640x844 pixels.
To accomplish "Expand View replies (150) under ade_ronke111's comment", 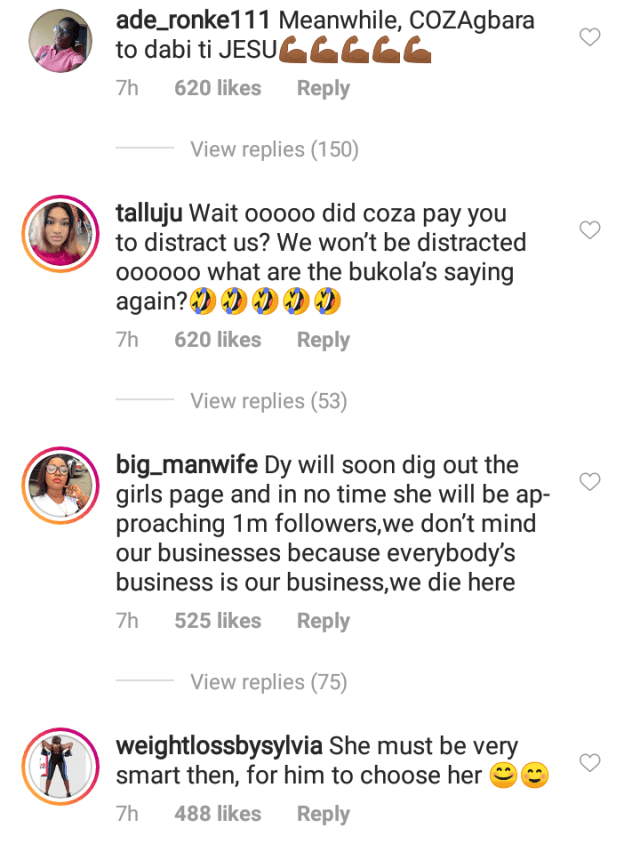I will coord(274,148).
